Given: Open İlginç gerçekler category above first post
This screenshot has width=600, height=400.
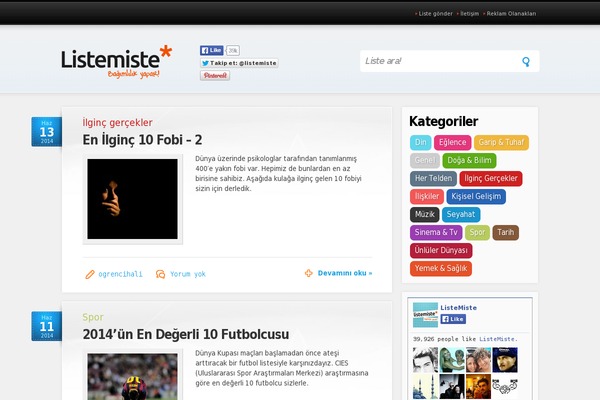Looking at the screenshot, I should click(x=117, y=122).
